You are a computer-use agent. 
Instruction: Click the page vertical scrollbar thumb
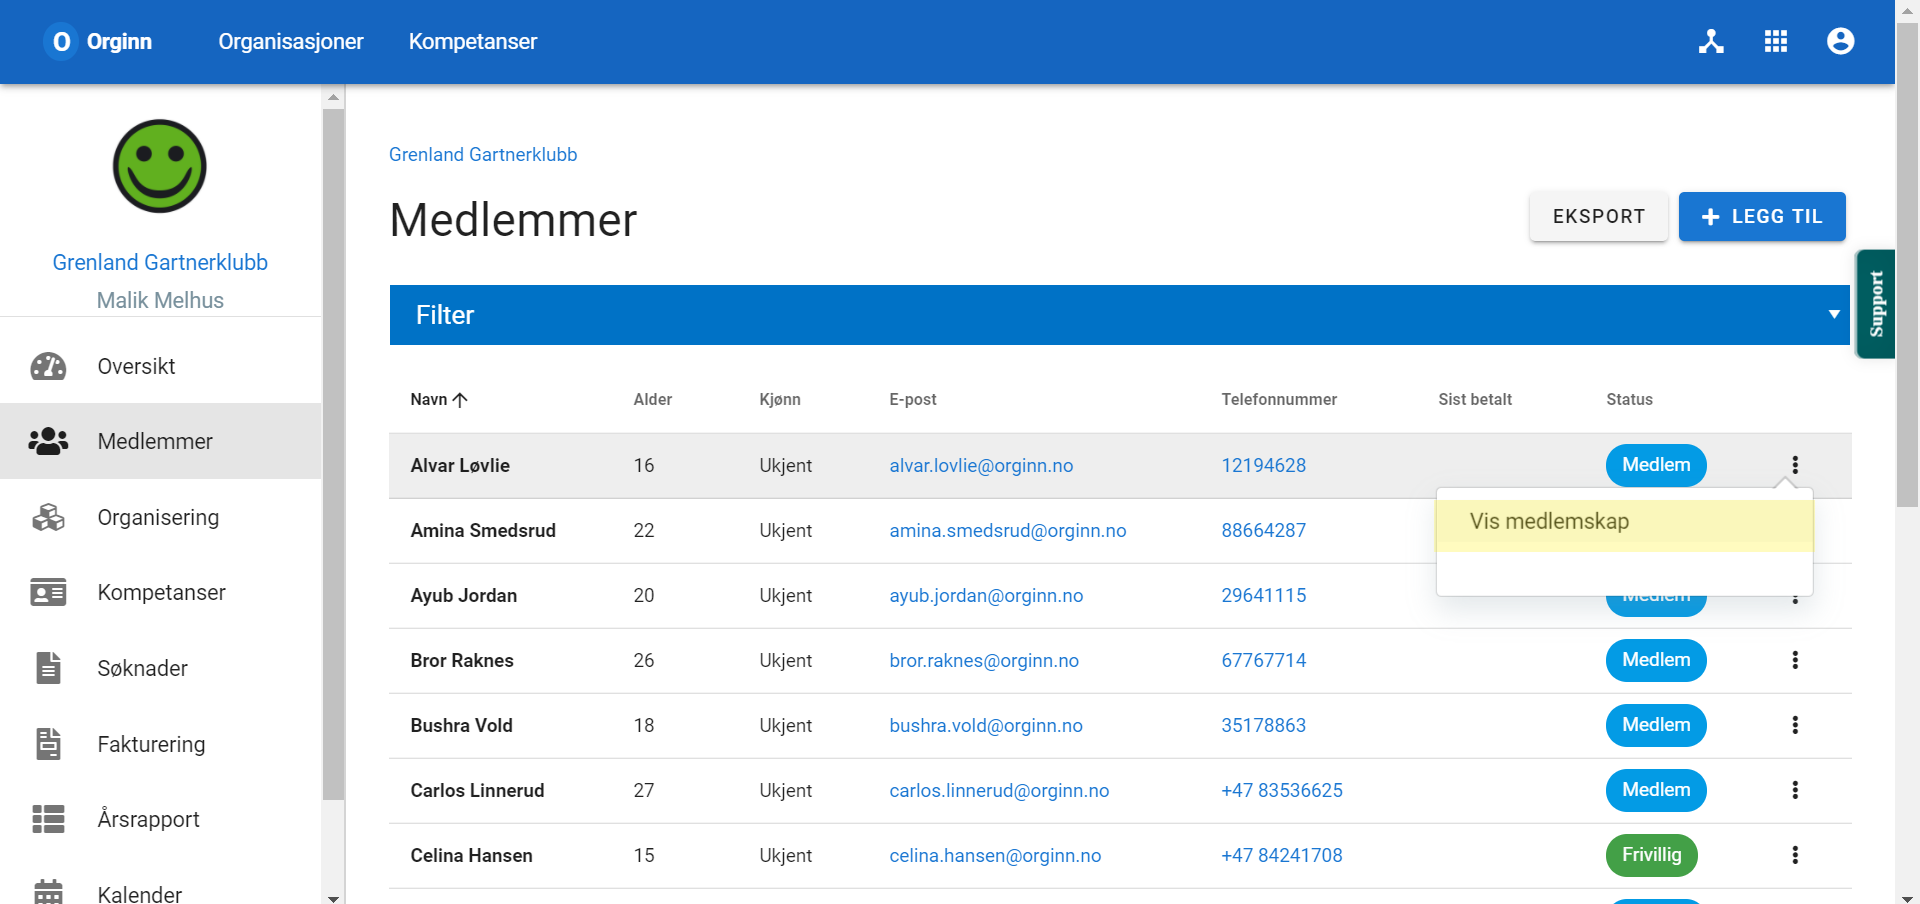1907,265
